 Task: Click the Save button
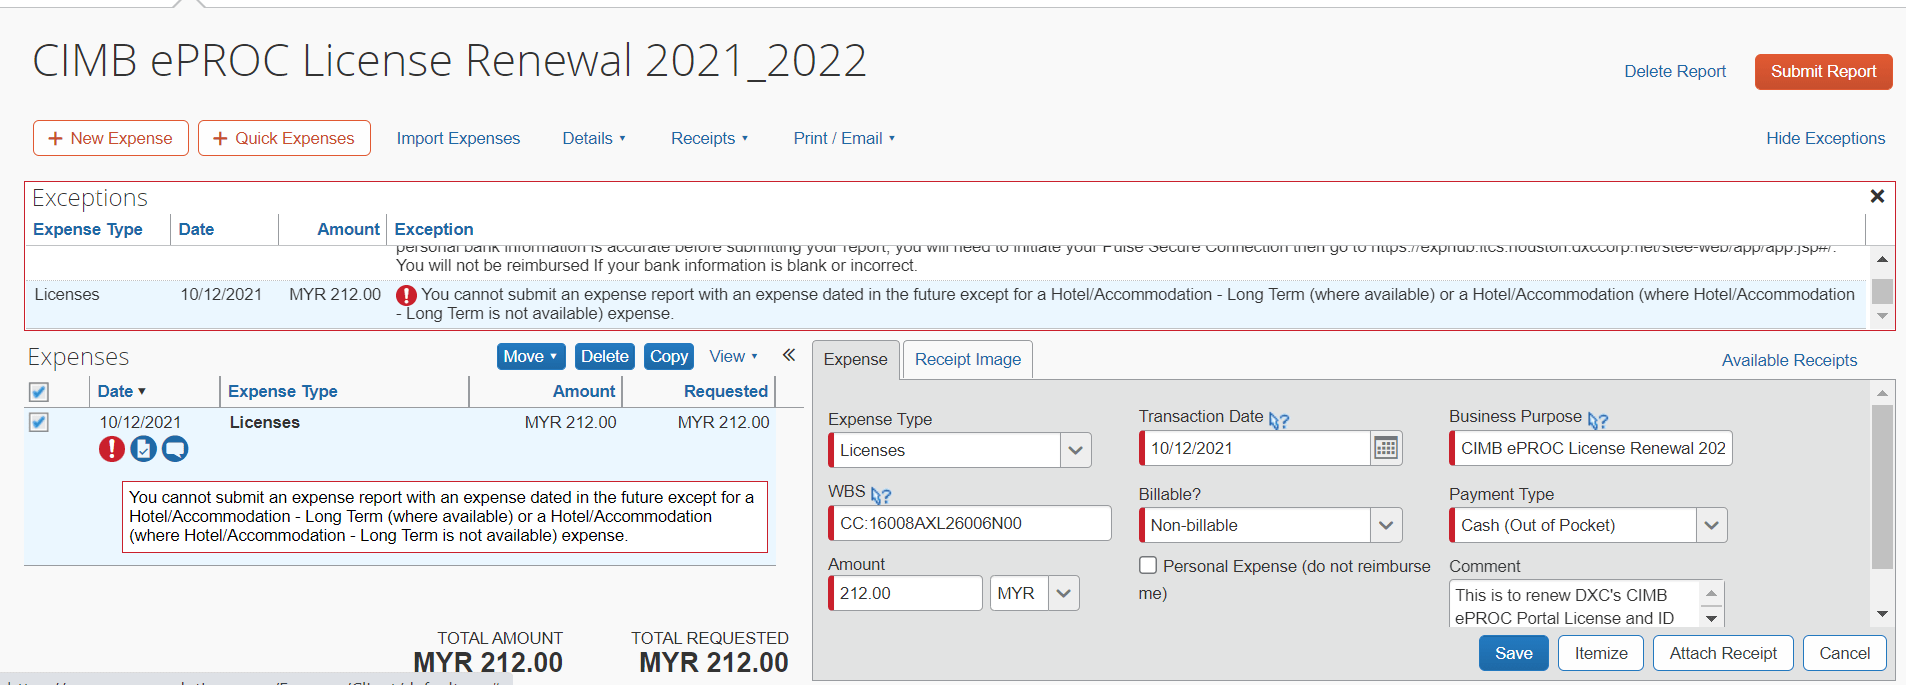1513,653
